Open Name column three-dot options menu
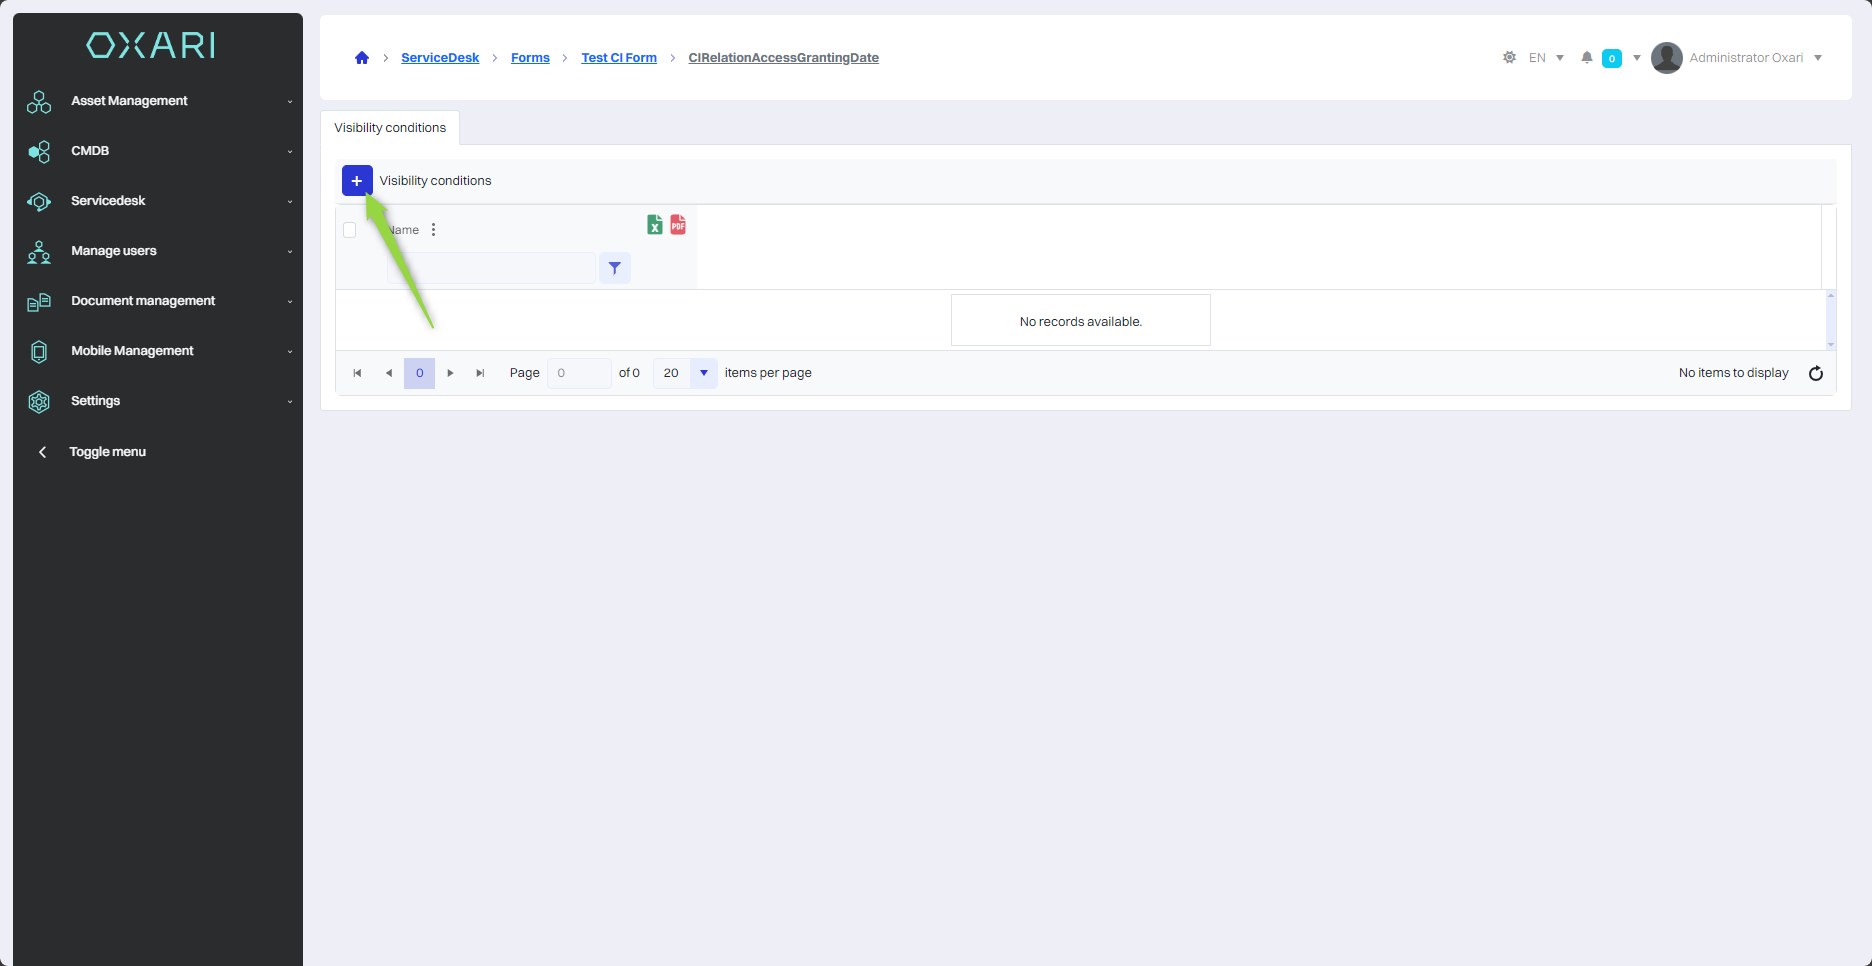This screenshot has width=1872, height=966. pyautogui.click(x=433, y=230)
